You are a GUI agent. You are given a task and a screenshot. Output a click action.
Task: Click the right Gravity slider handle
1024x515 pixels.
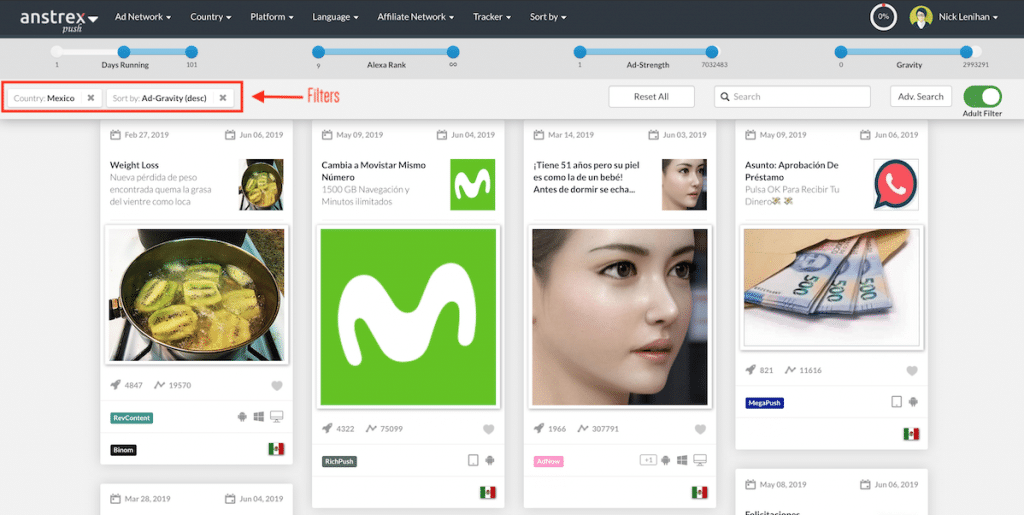(966, 52)
